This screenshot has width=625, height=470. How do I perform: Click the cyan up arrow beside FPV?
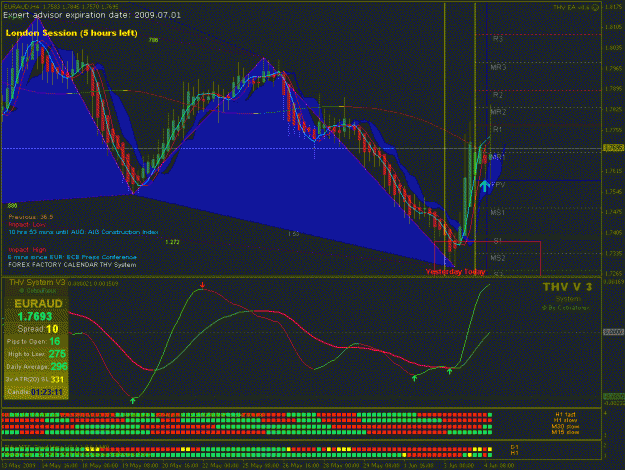pos(484,186)
